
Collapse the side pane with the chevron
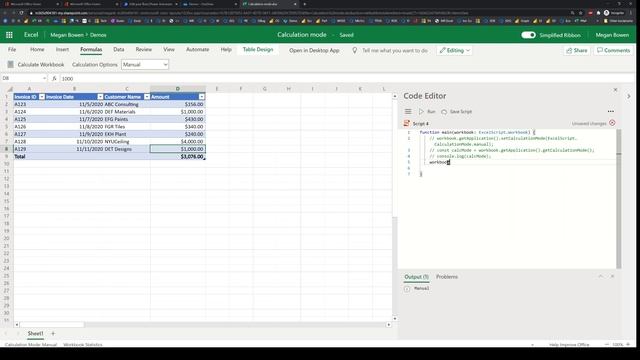tap(629, 96)
